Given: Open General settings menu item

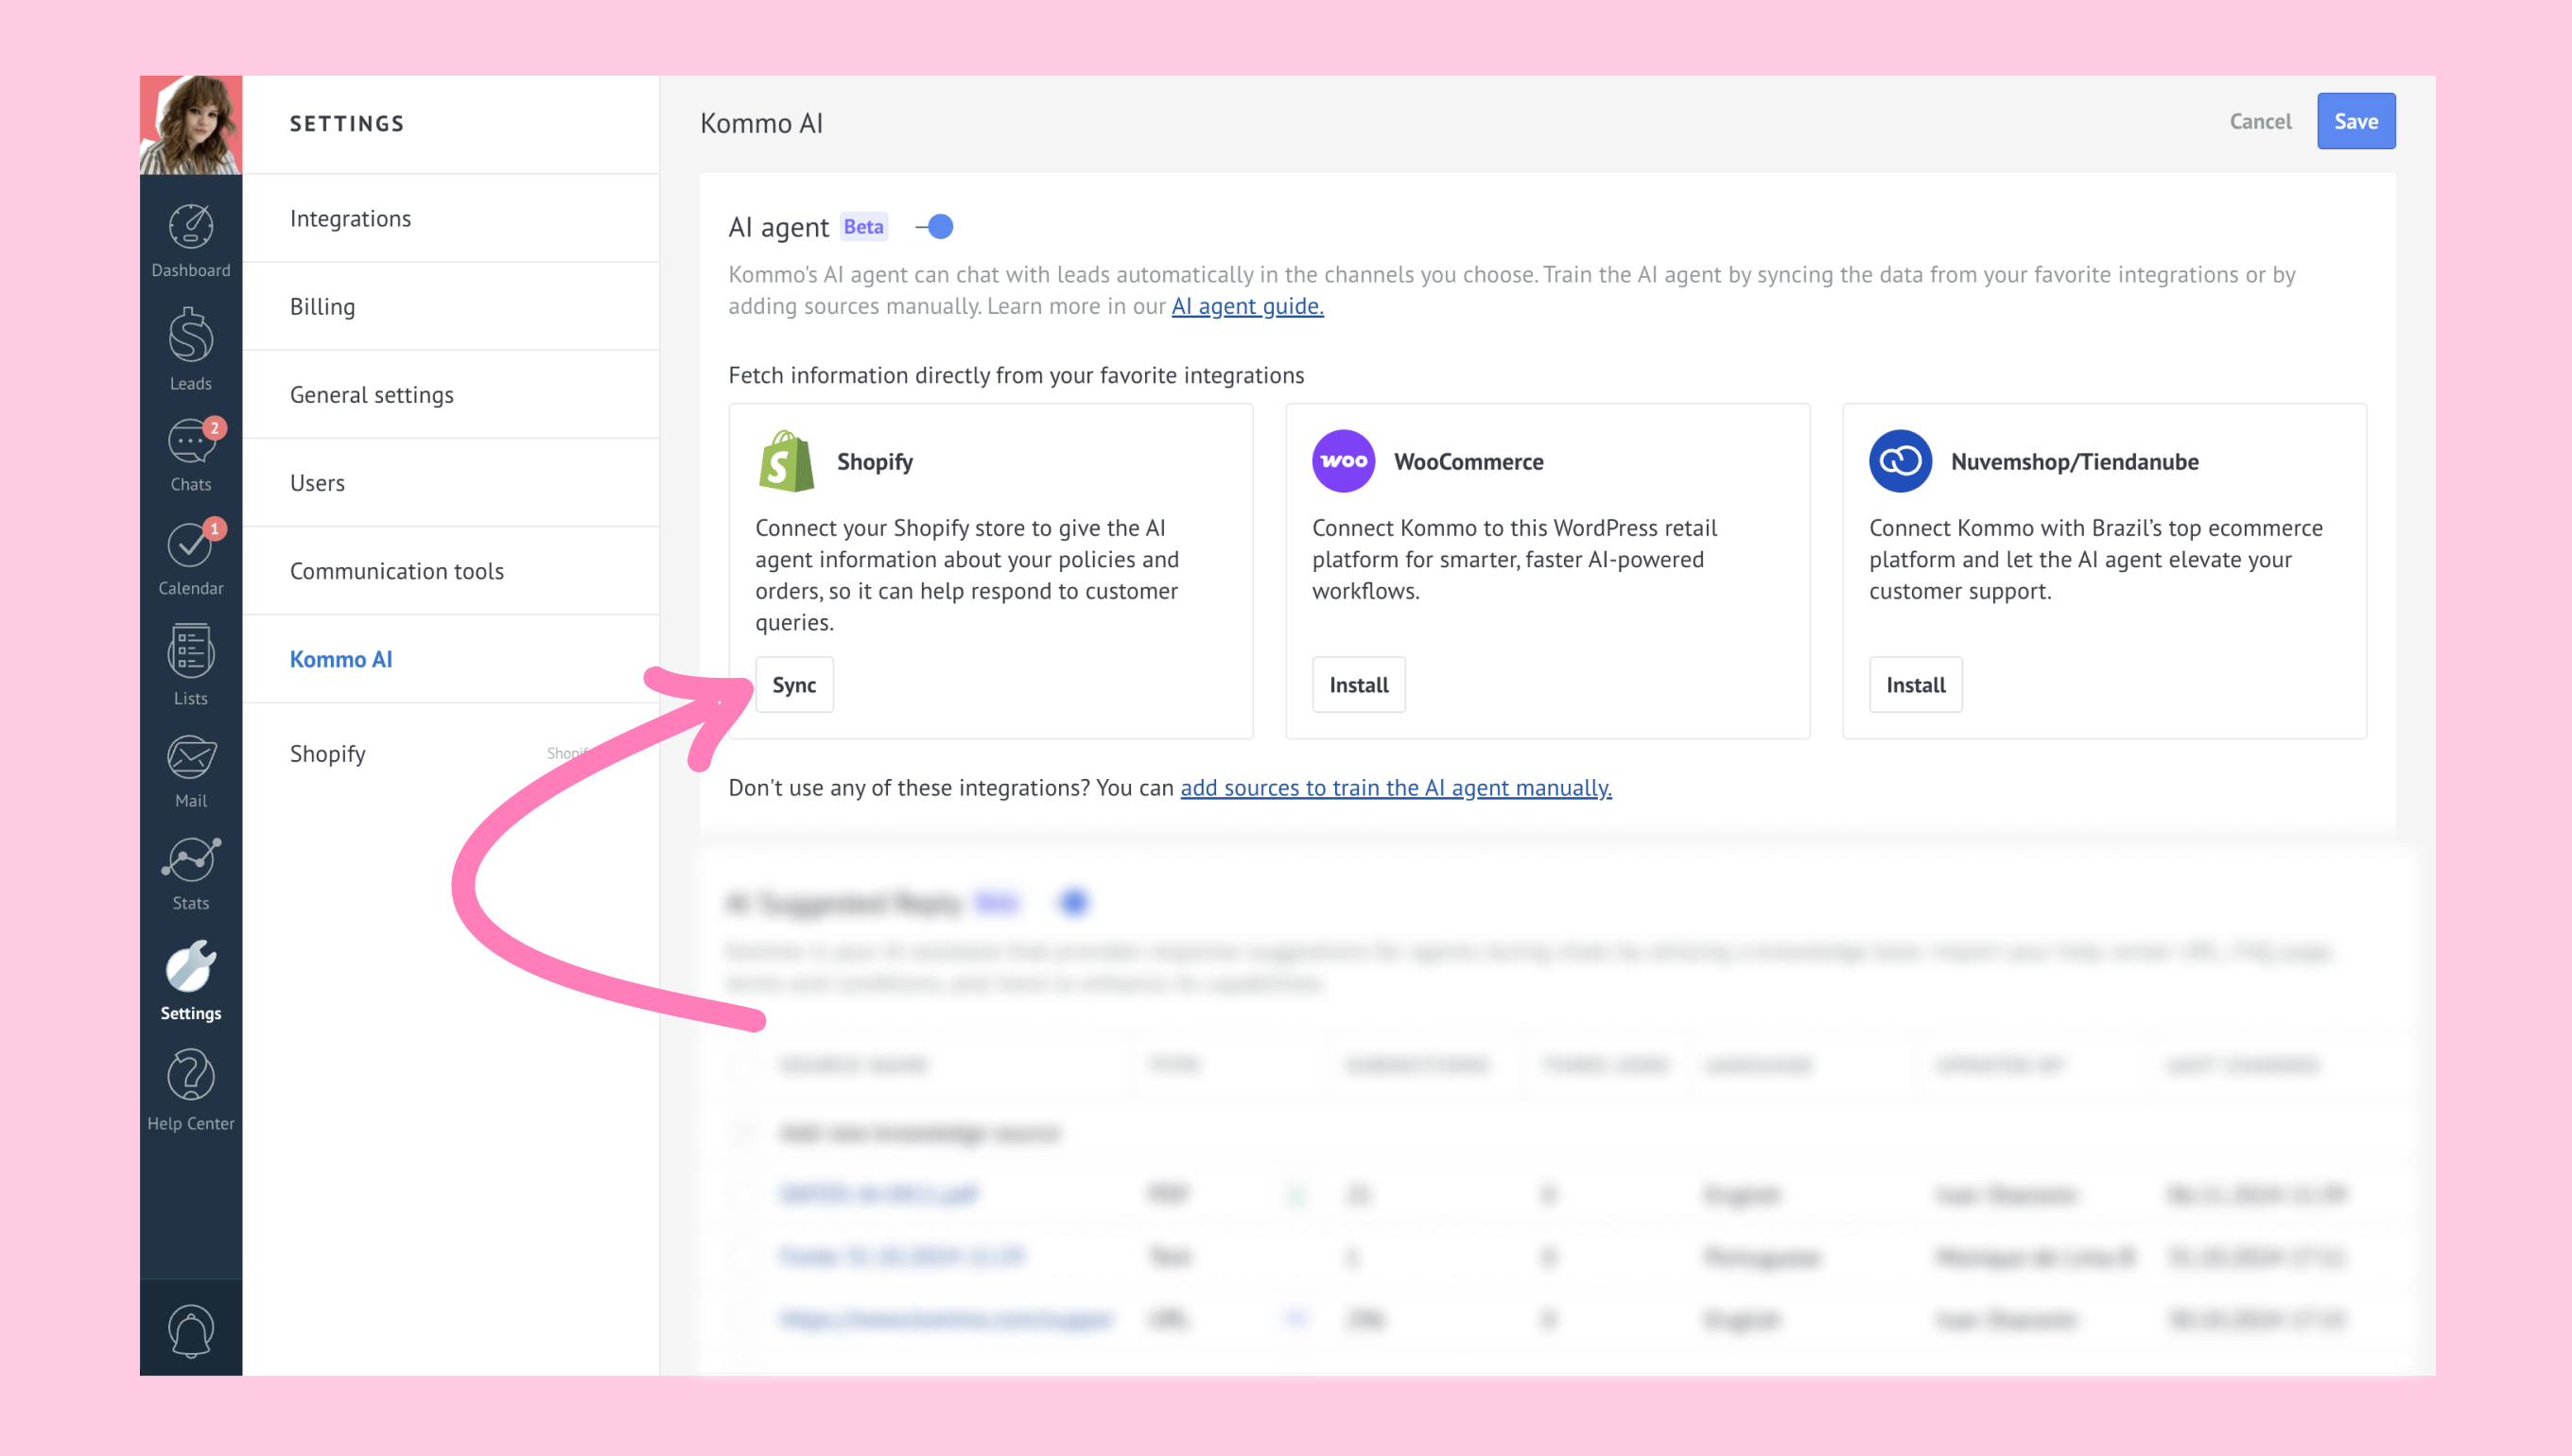Looking at the screenshot, I should click(450, 394).
